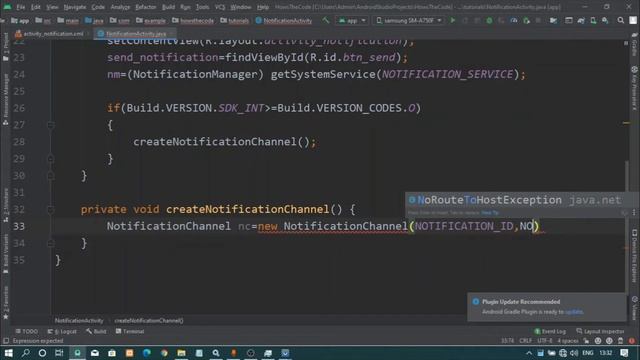Open Task View on the taskbar

(x=59, y=353)
